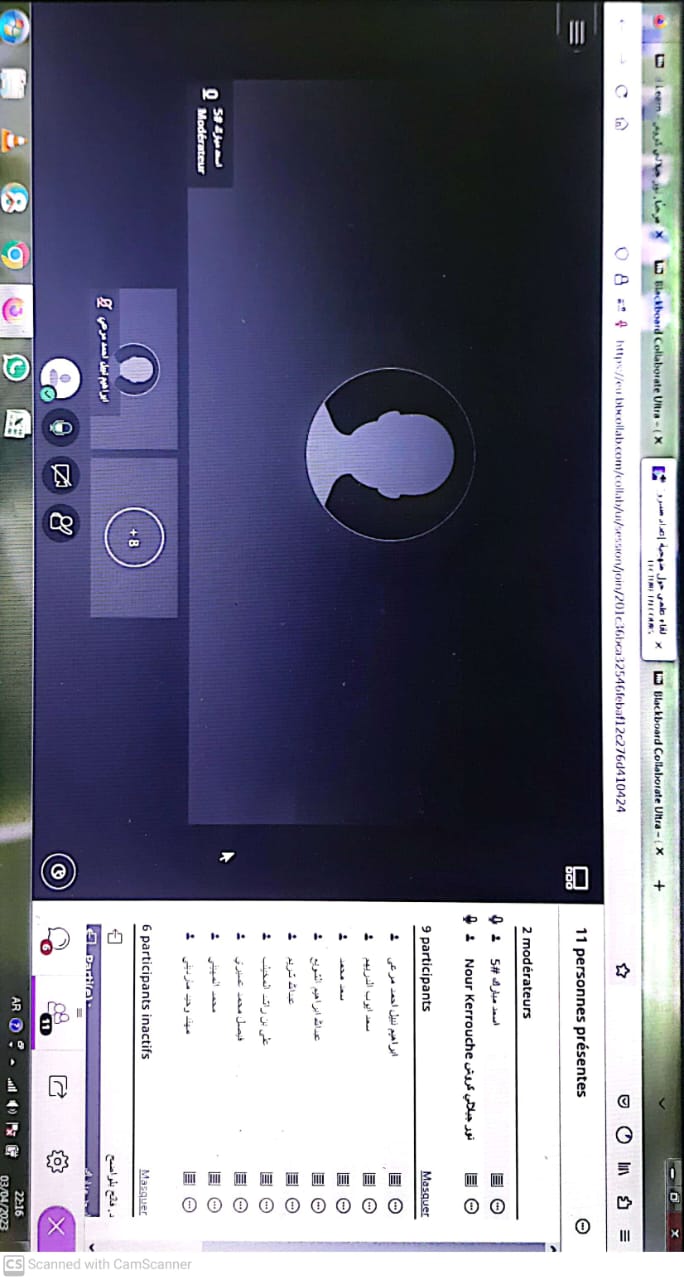The height and width of the screenshot is (1280, 684).
Task: Open the My Status and Settings avatar
Action: click(61, 378)
